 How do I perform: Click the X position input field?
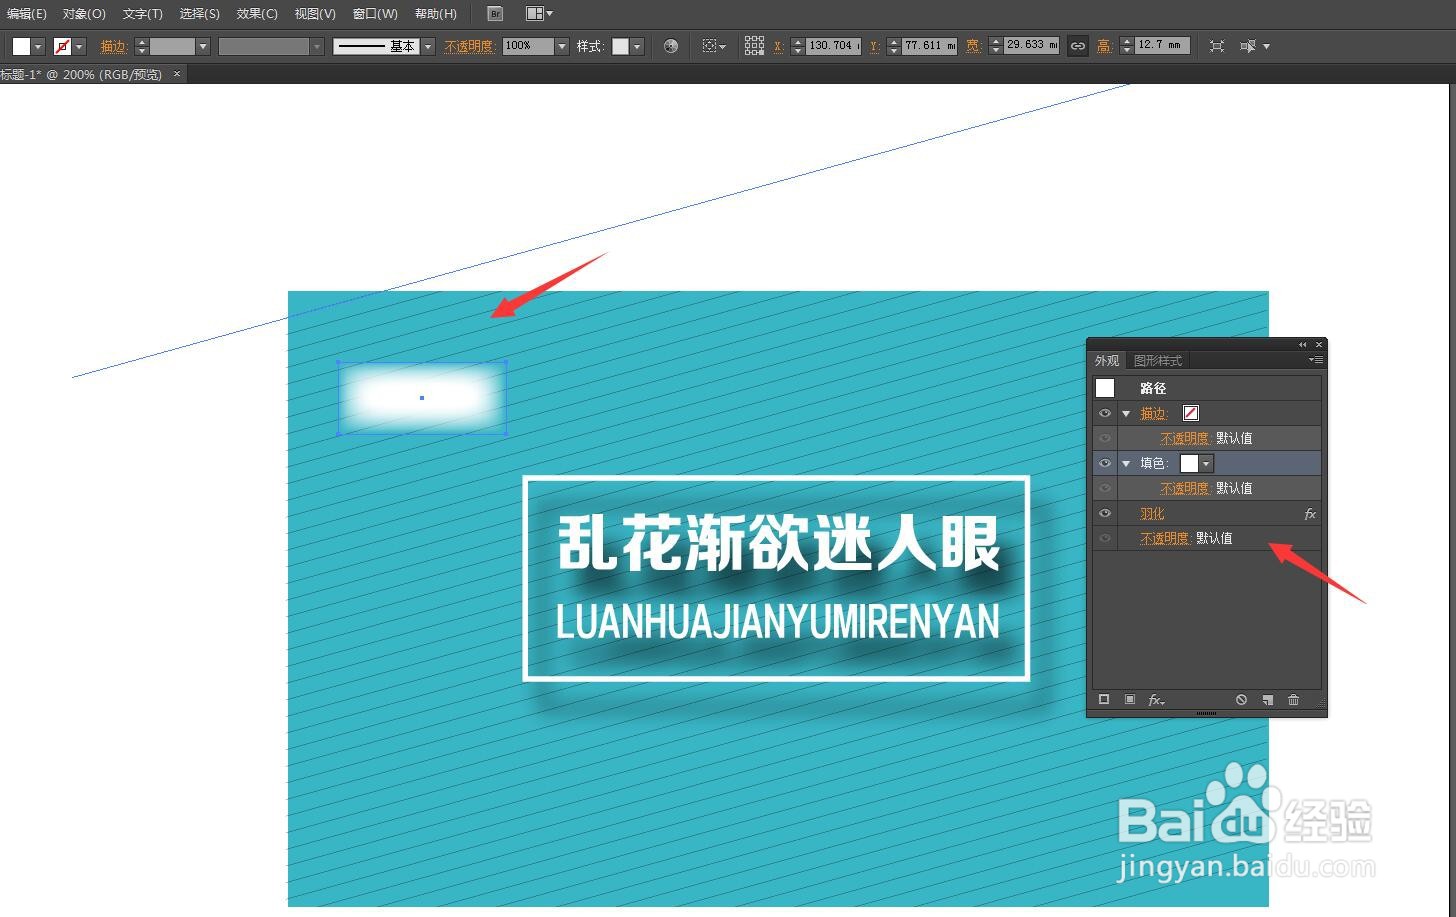832,45
